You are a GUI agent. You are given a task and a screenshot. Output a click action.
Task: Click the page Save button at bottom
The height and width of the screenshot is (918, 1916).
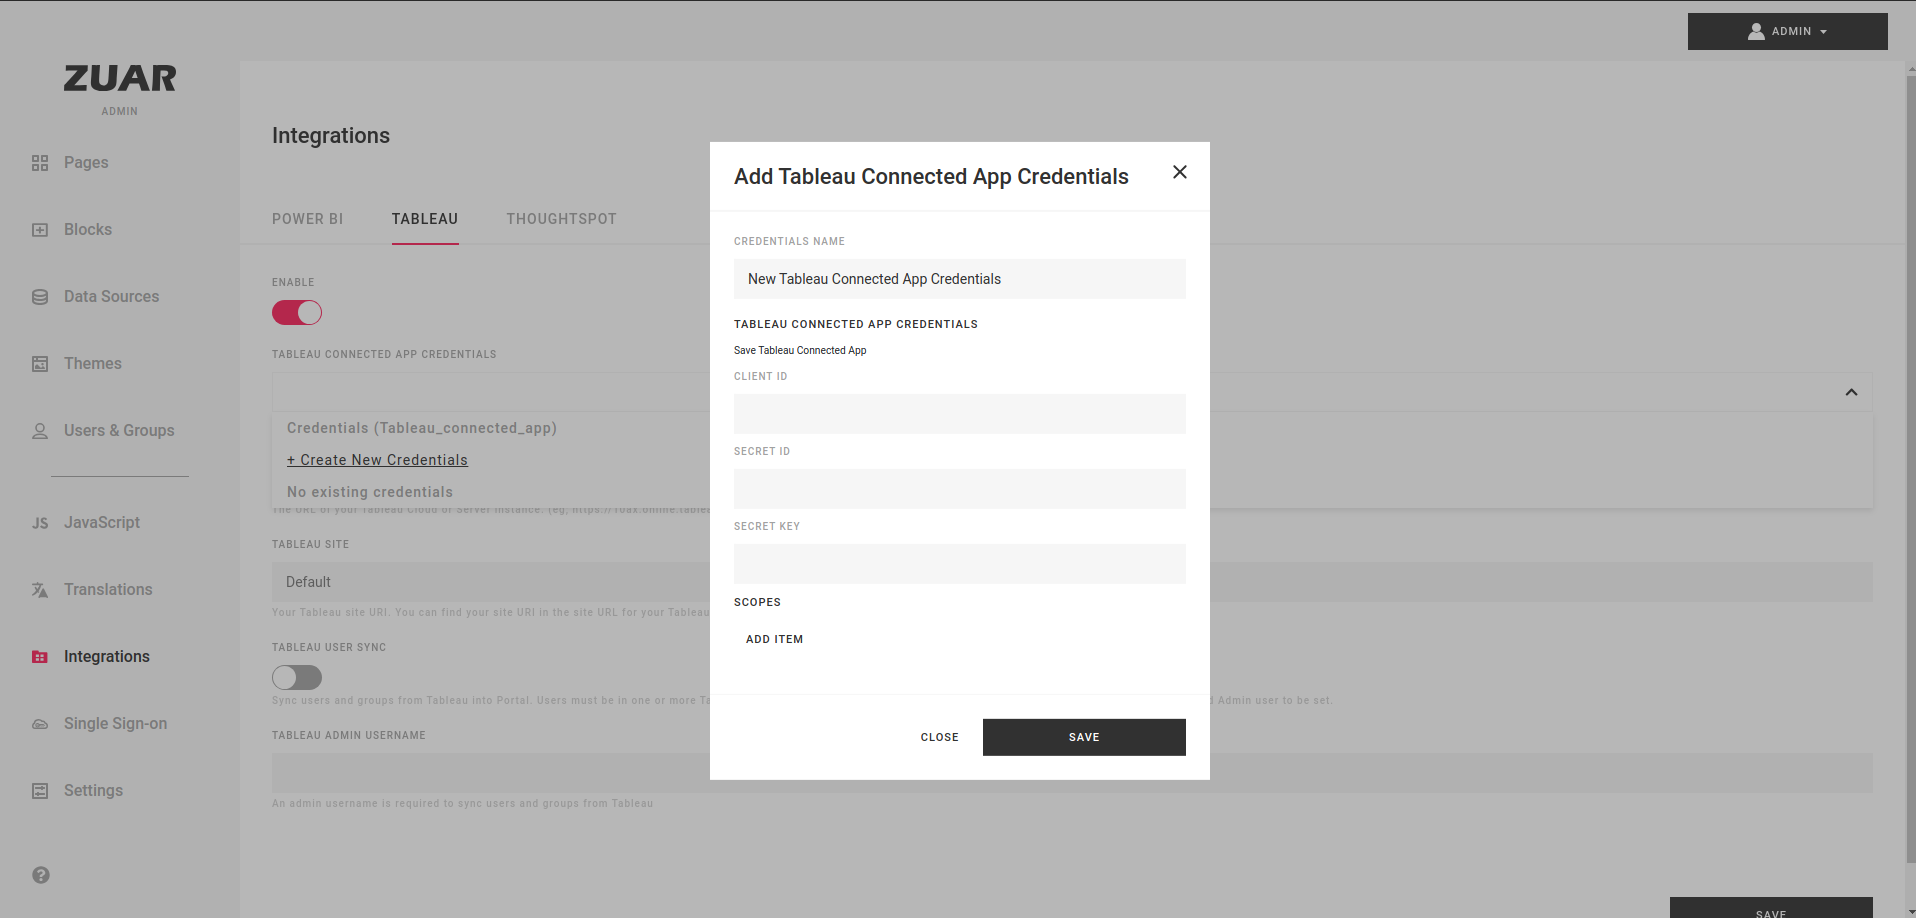(1771, 908)
